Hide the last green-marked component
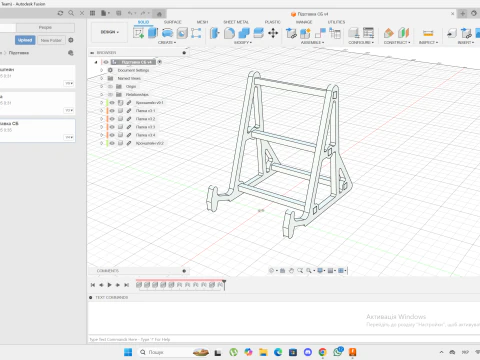Image resolution: width=480 pixels, height=360 pixels. (112, 143)
